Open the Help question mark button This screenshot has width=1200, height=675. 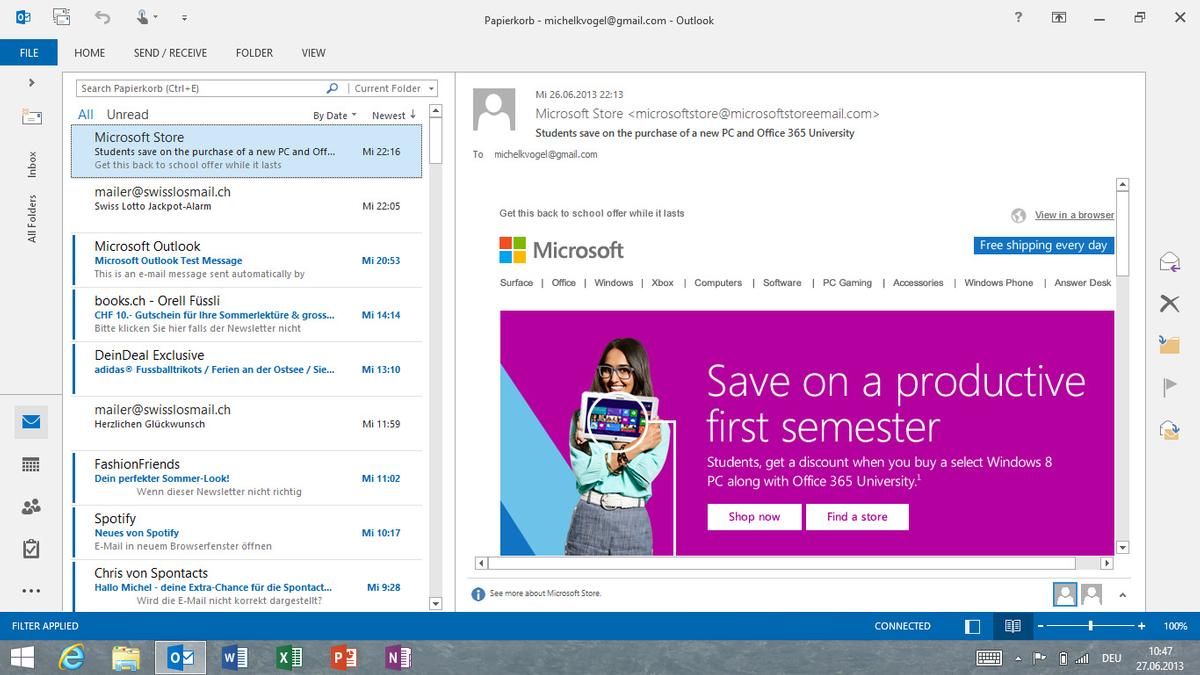pyautogui.click(x=1018, y=17)
